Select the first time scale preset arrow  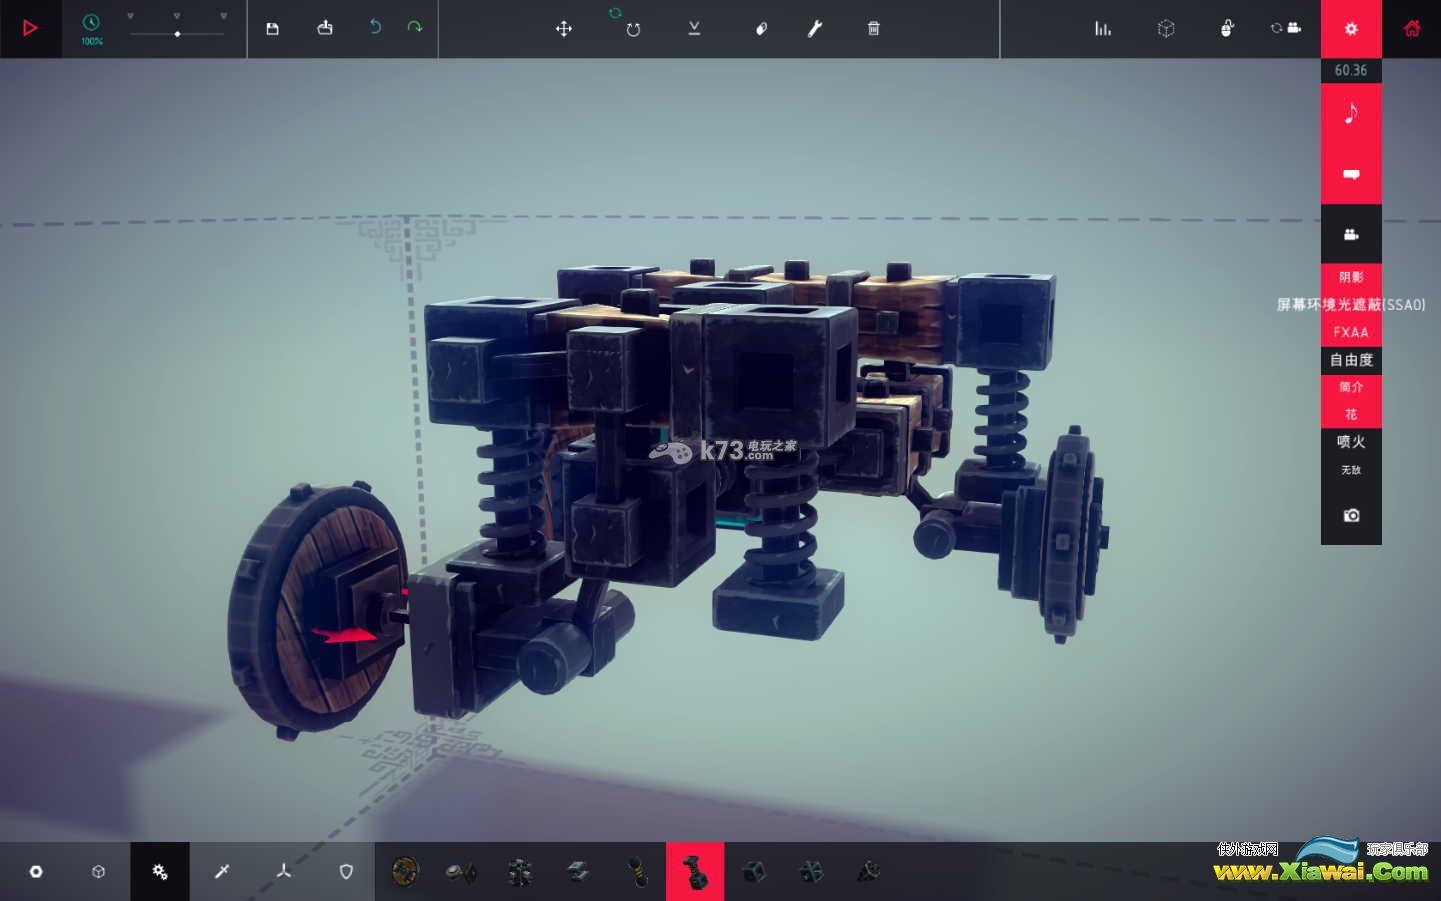point(130,16)
